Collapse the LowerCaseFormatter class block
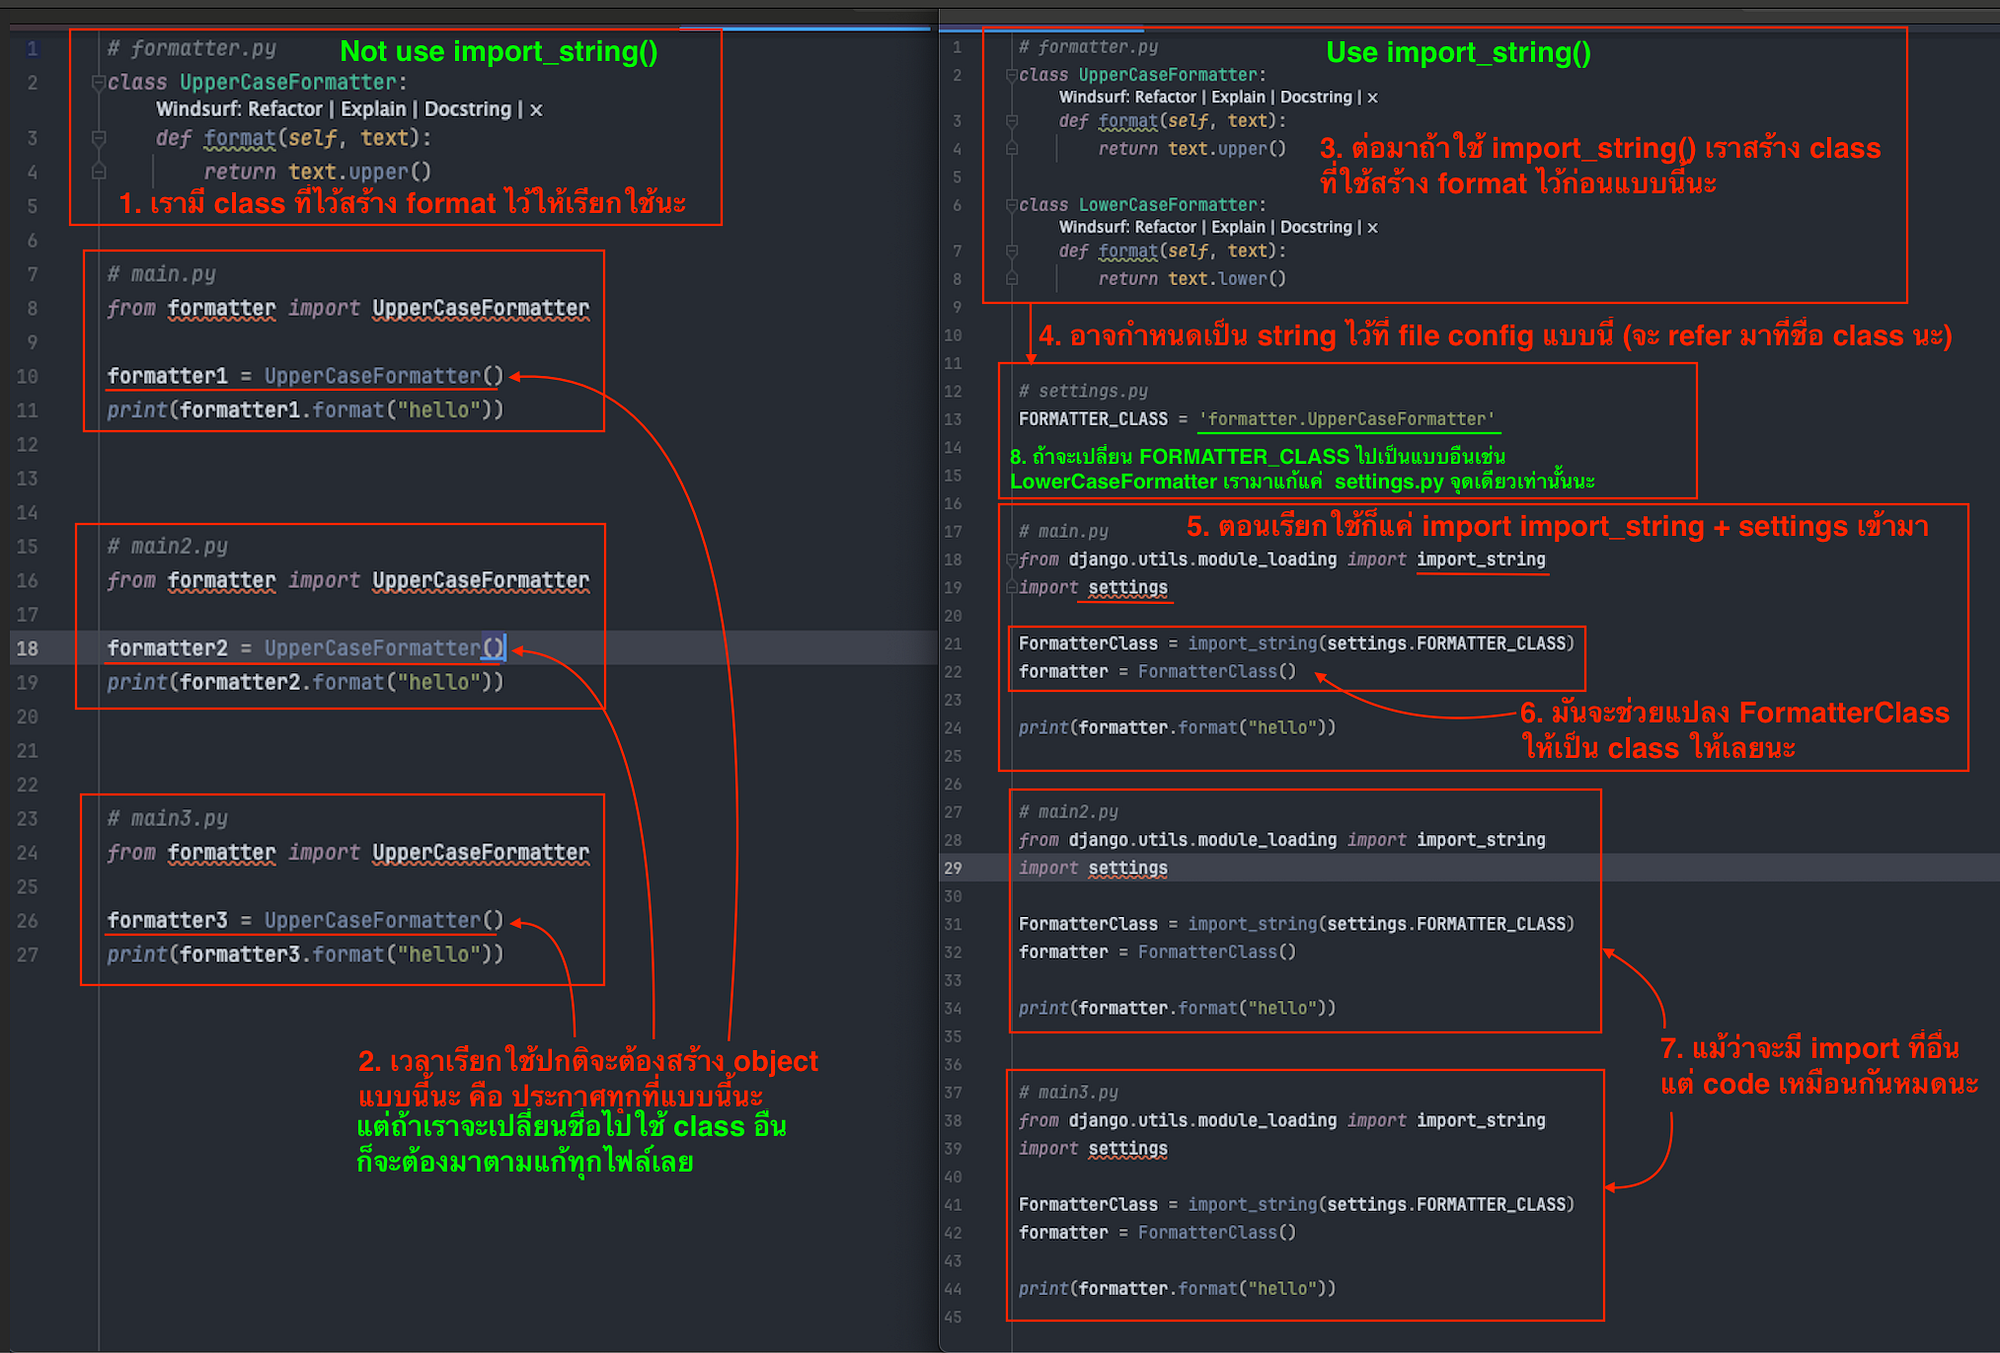This screenshot has width=2000, height=1353. (1011, 205)
